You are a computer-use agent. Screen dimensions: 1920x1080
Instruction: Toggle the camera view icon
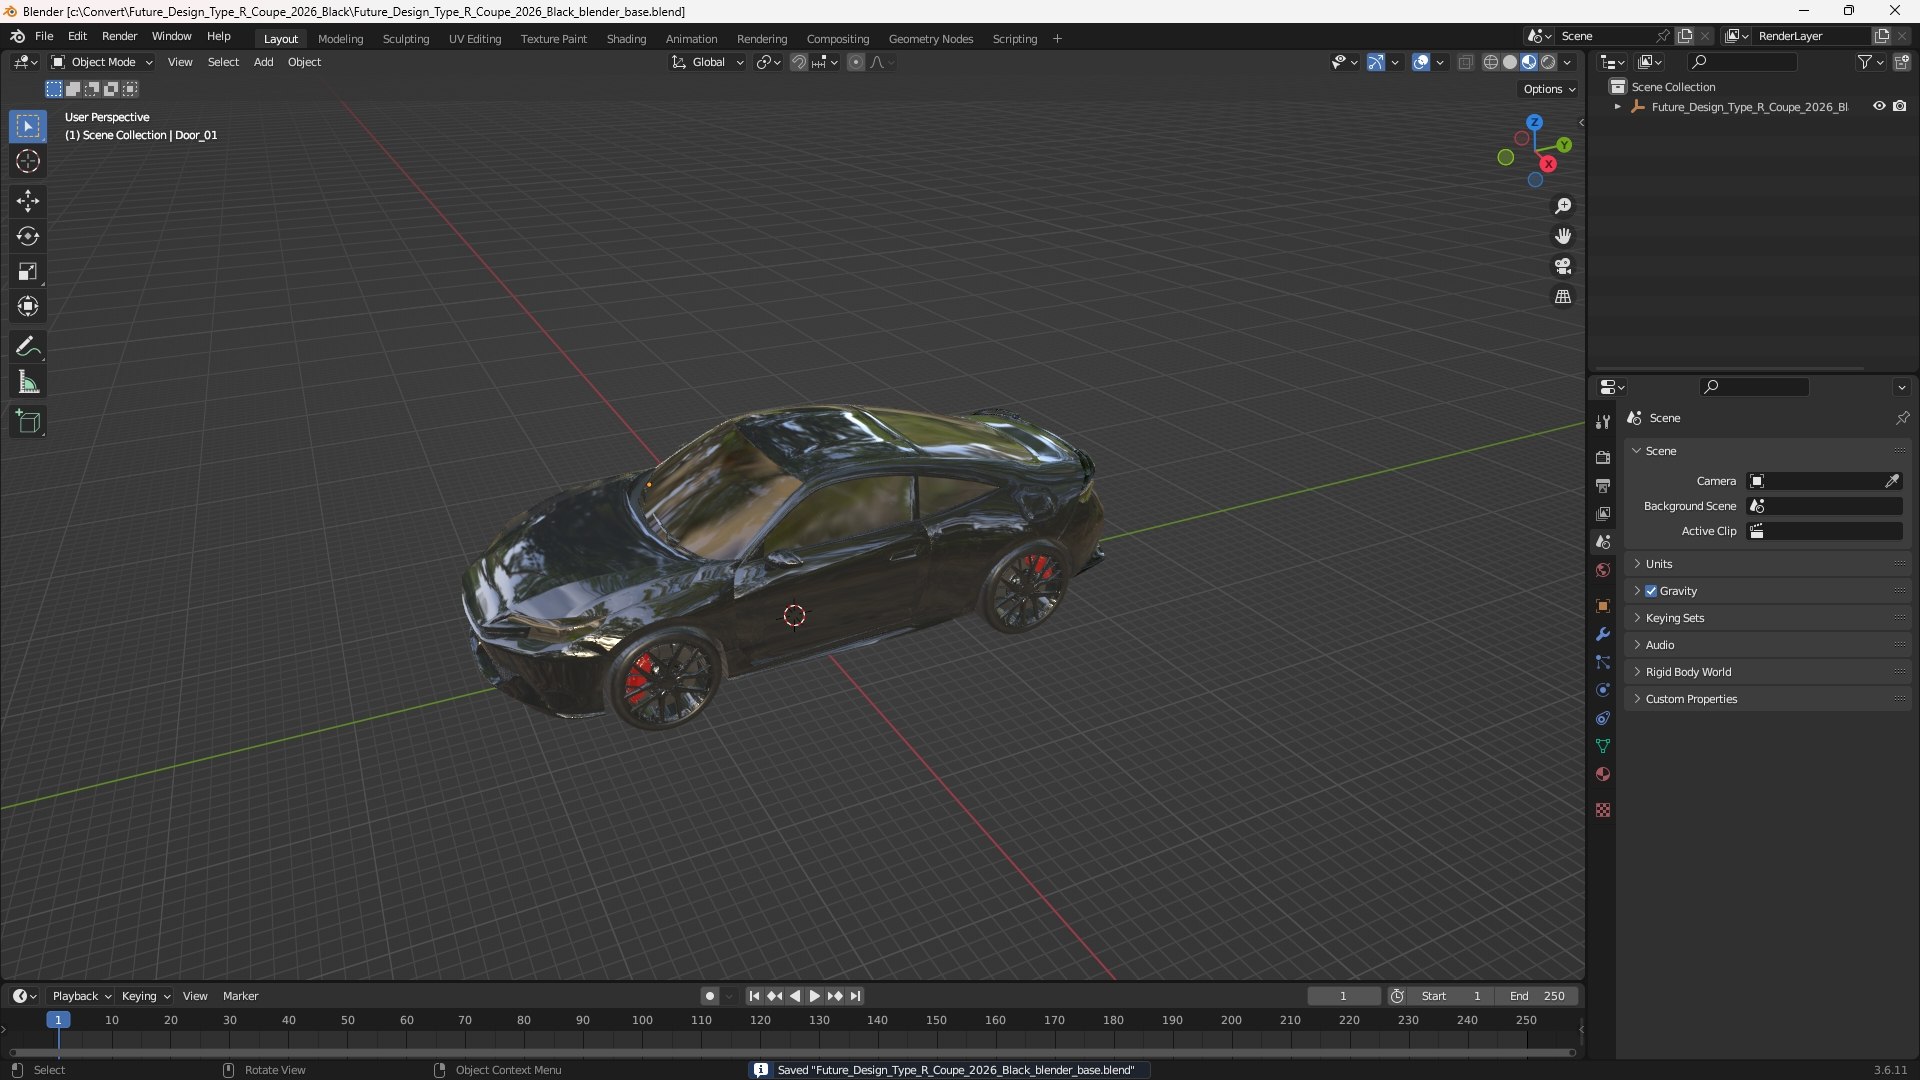1563,266
